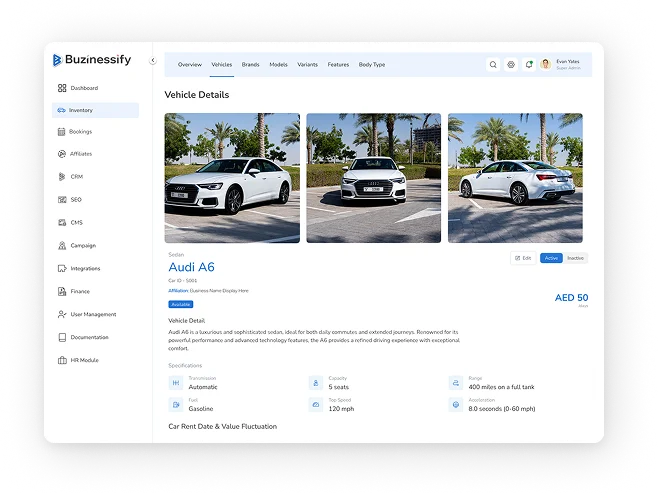Click the Transmission specification icon
This screenshot has width=658, height=493.
tap(176, 383)
